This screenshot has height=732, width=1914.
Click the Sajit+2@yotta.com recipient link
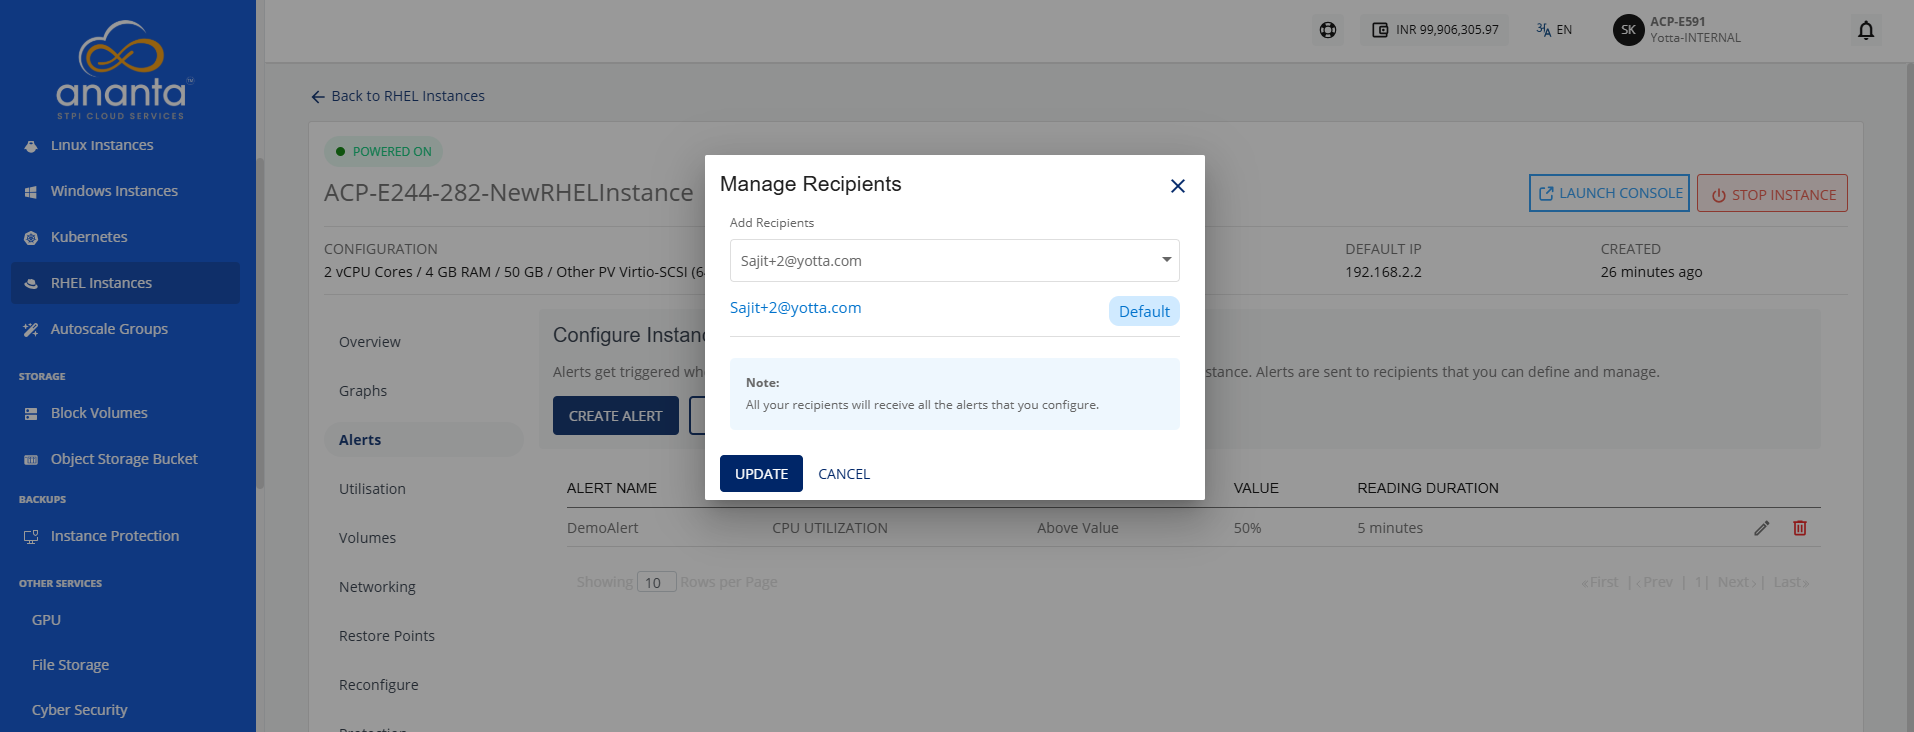pyautogui.click(x=795, y=308)
